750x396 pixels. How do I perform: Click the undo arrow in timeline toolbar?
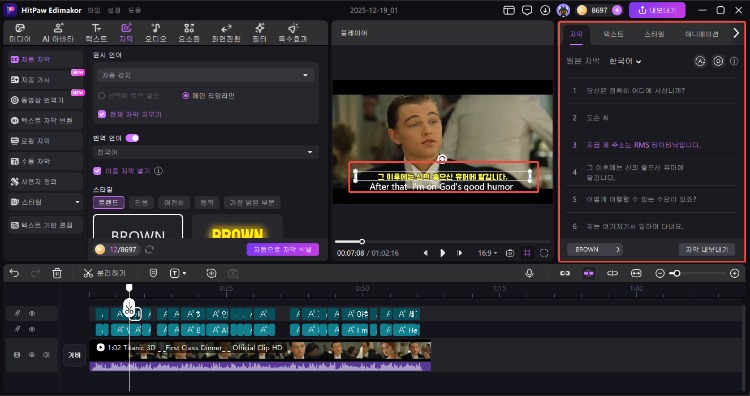pyautogui.click(x=14, y=273)
